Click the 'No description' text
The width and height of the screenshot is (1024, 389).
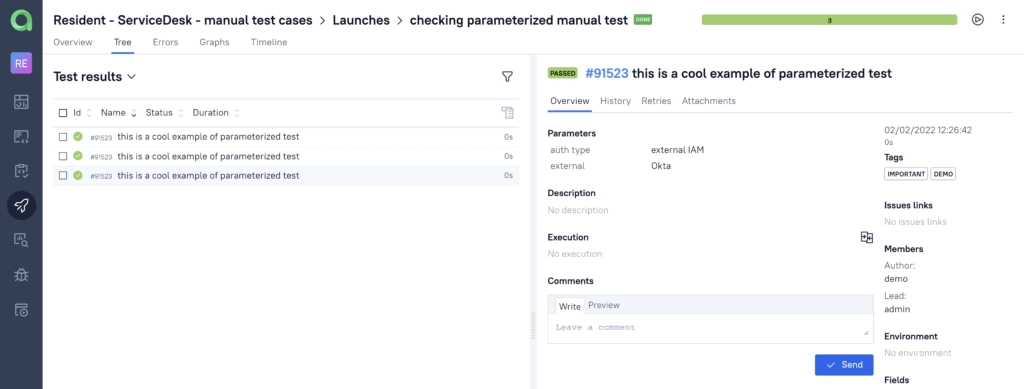[578, 210]
